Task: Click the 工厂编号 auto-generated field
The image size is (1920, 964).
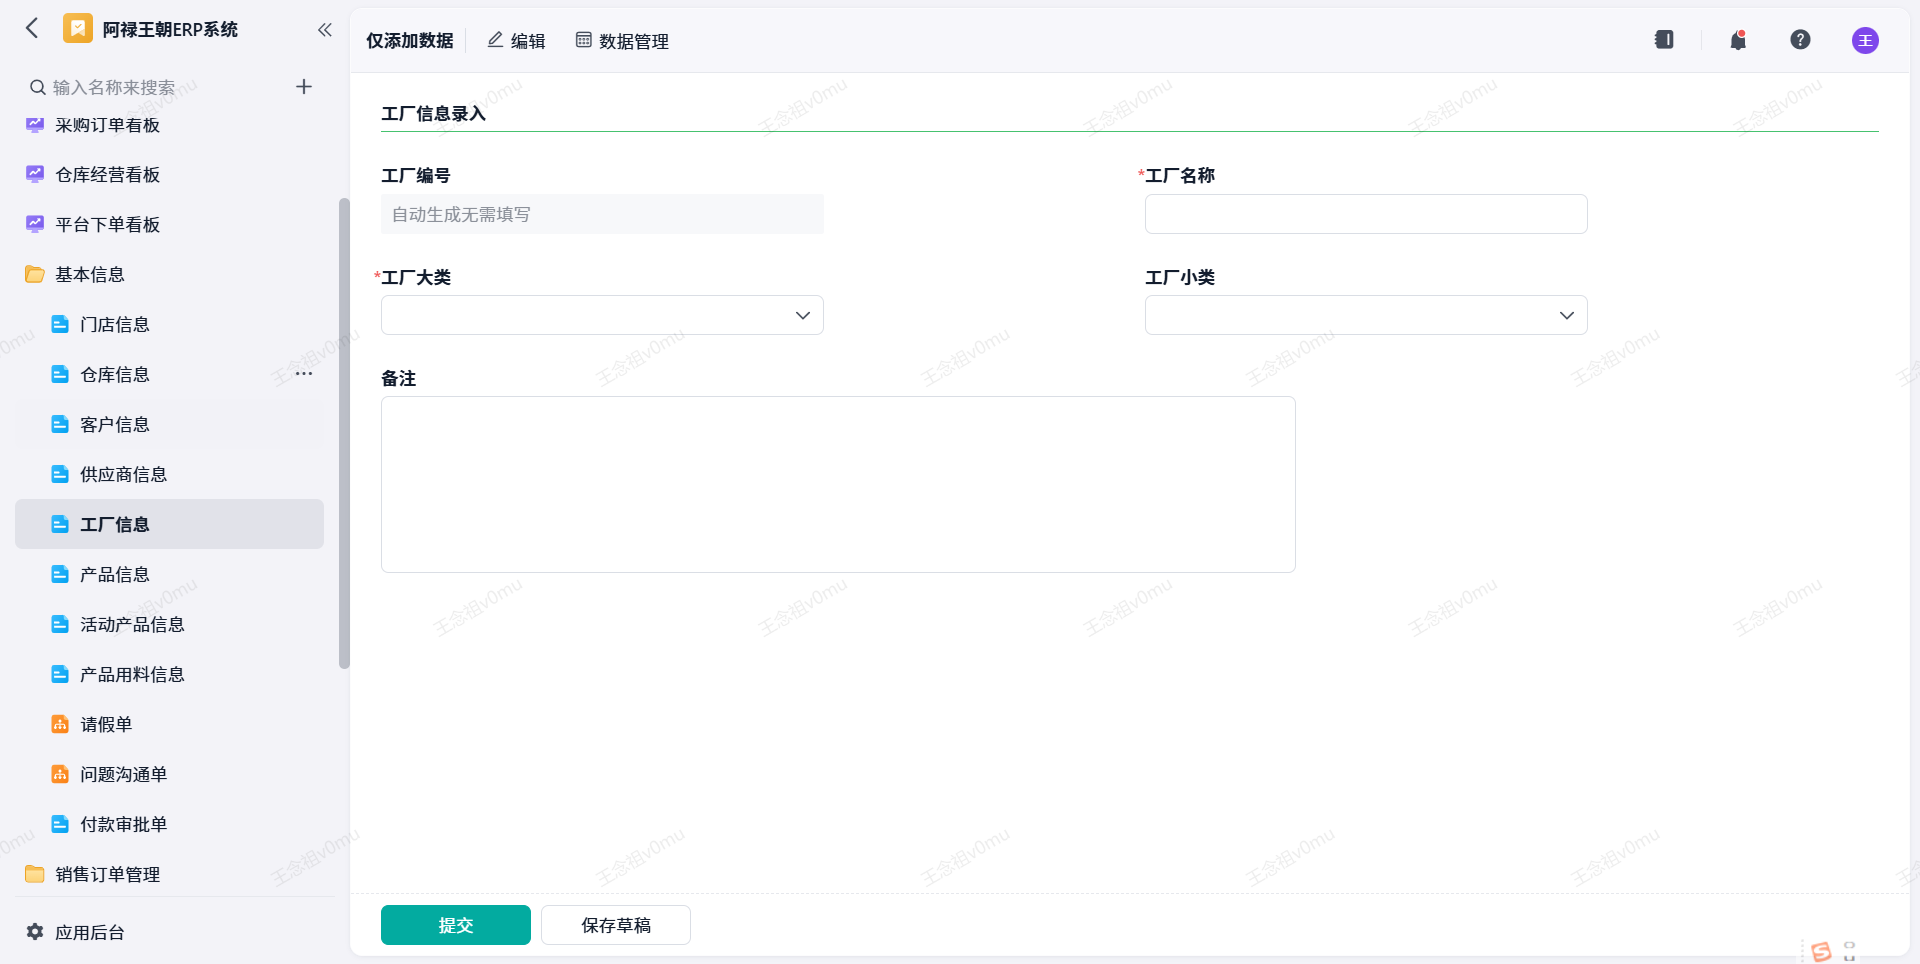Action: pos(602,214)
